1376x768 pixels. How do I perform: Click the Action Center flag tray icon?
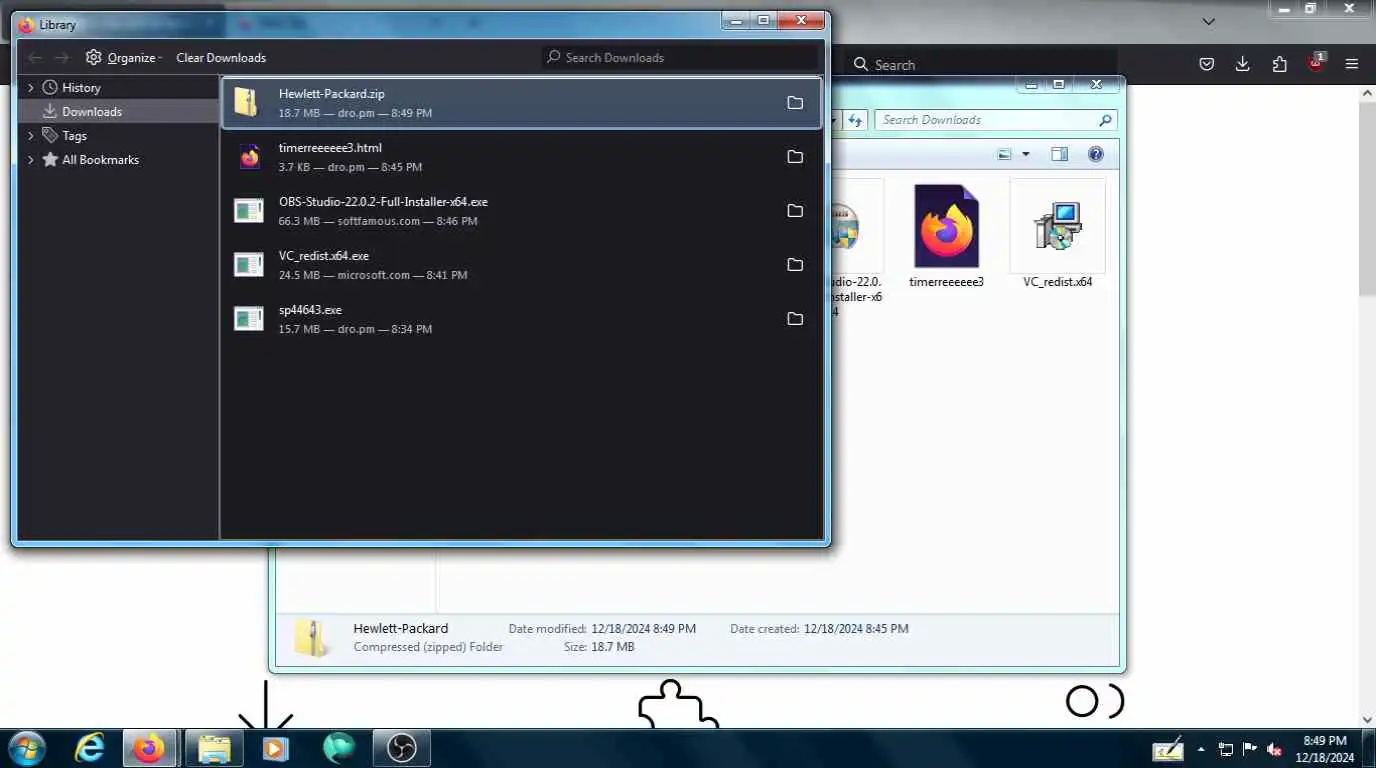(1250, 749)
